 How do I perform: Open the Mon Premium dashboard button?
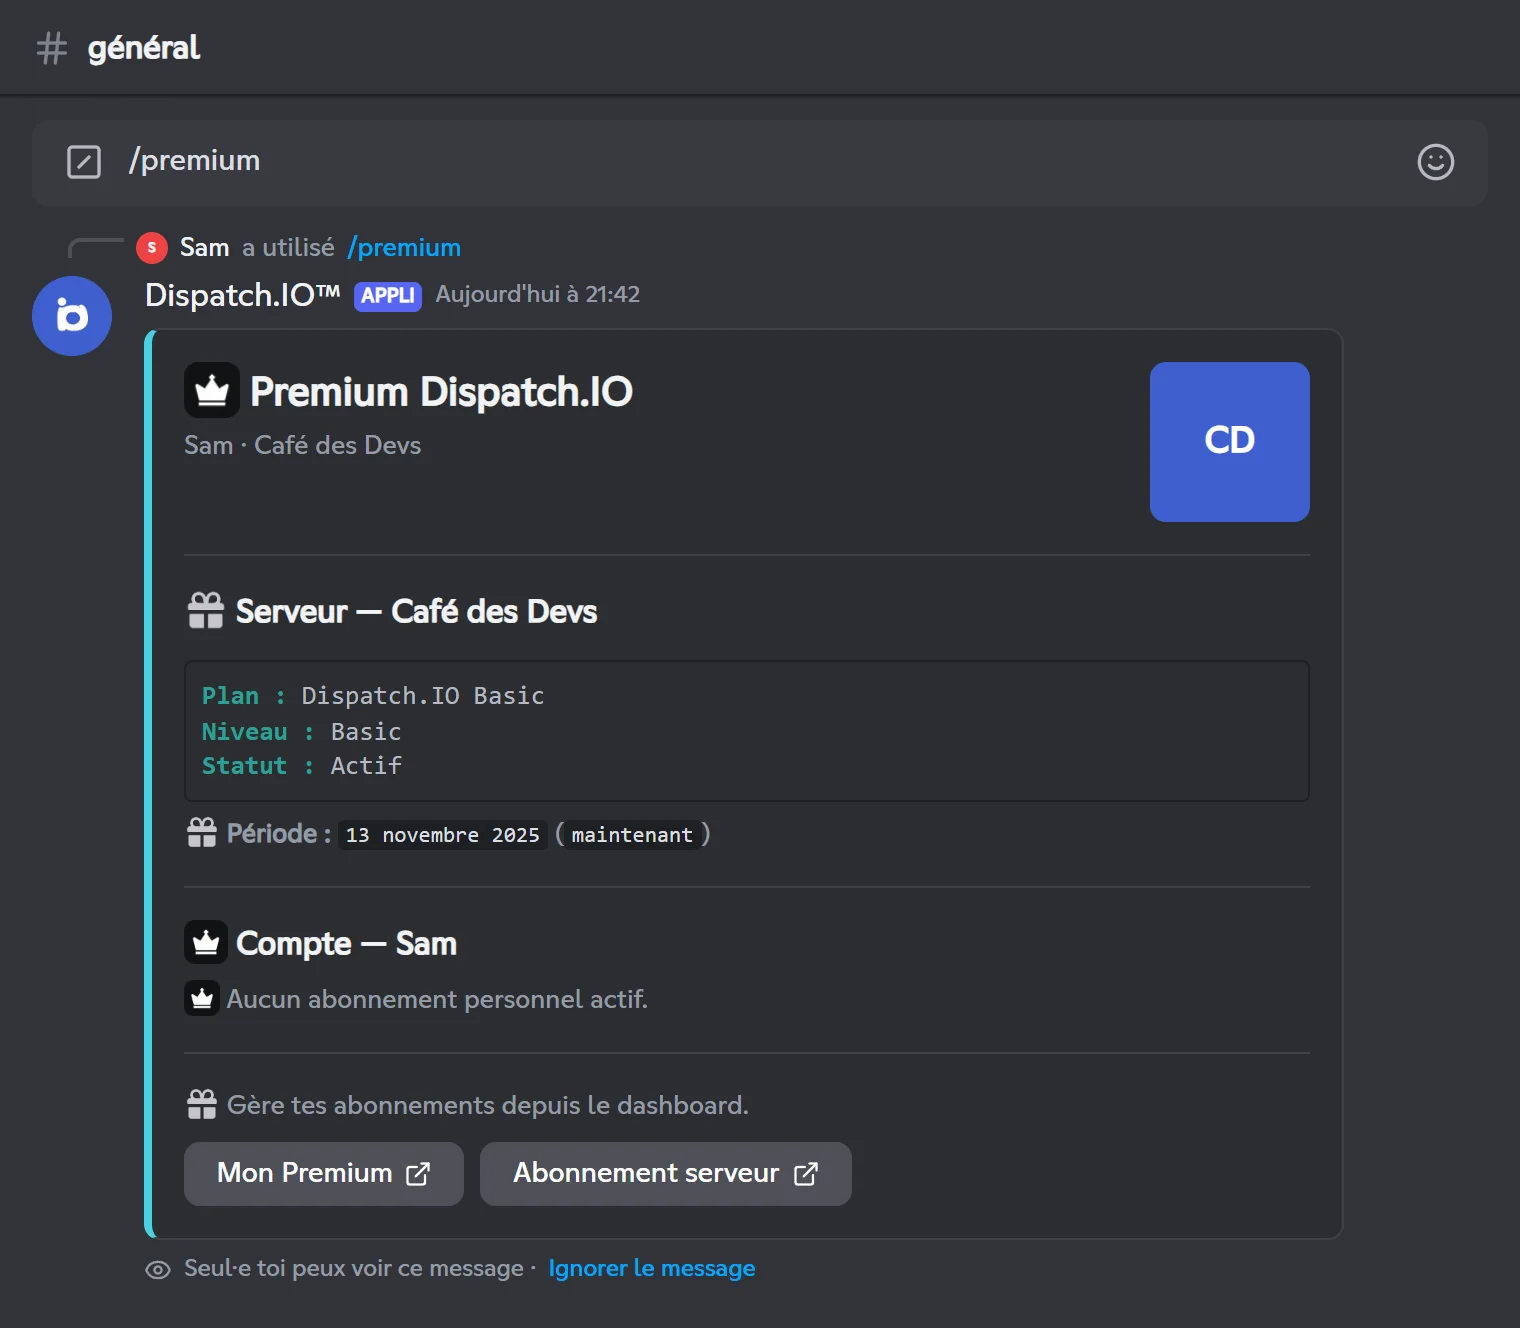point(324,1174)
